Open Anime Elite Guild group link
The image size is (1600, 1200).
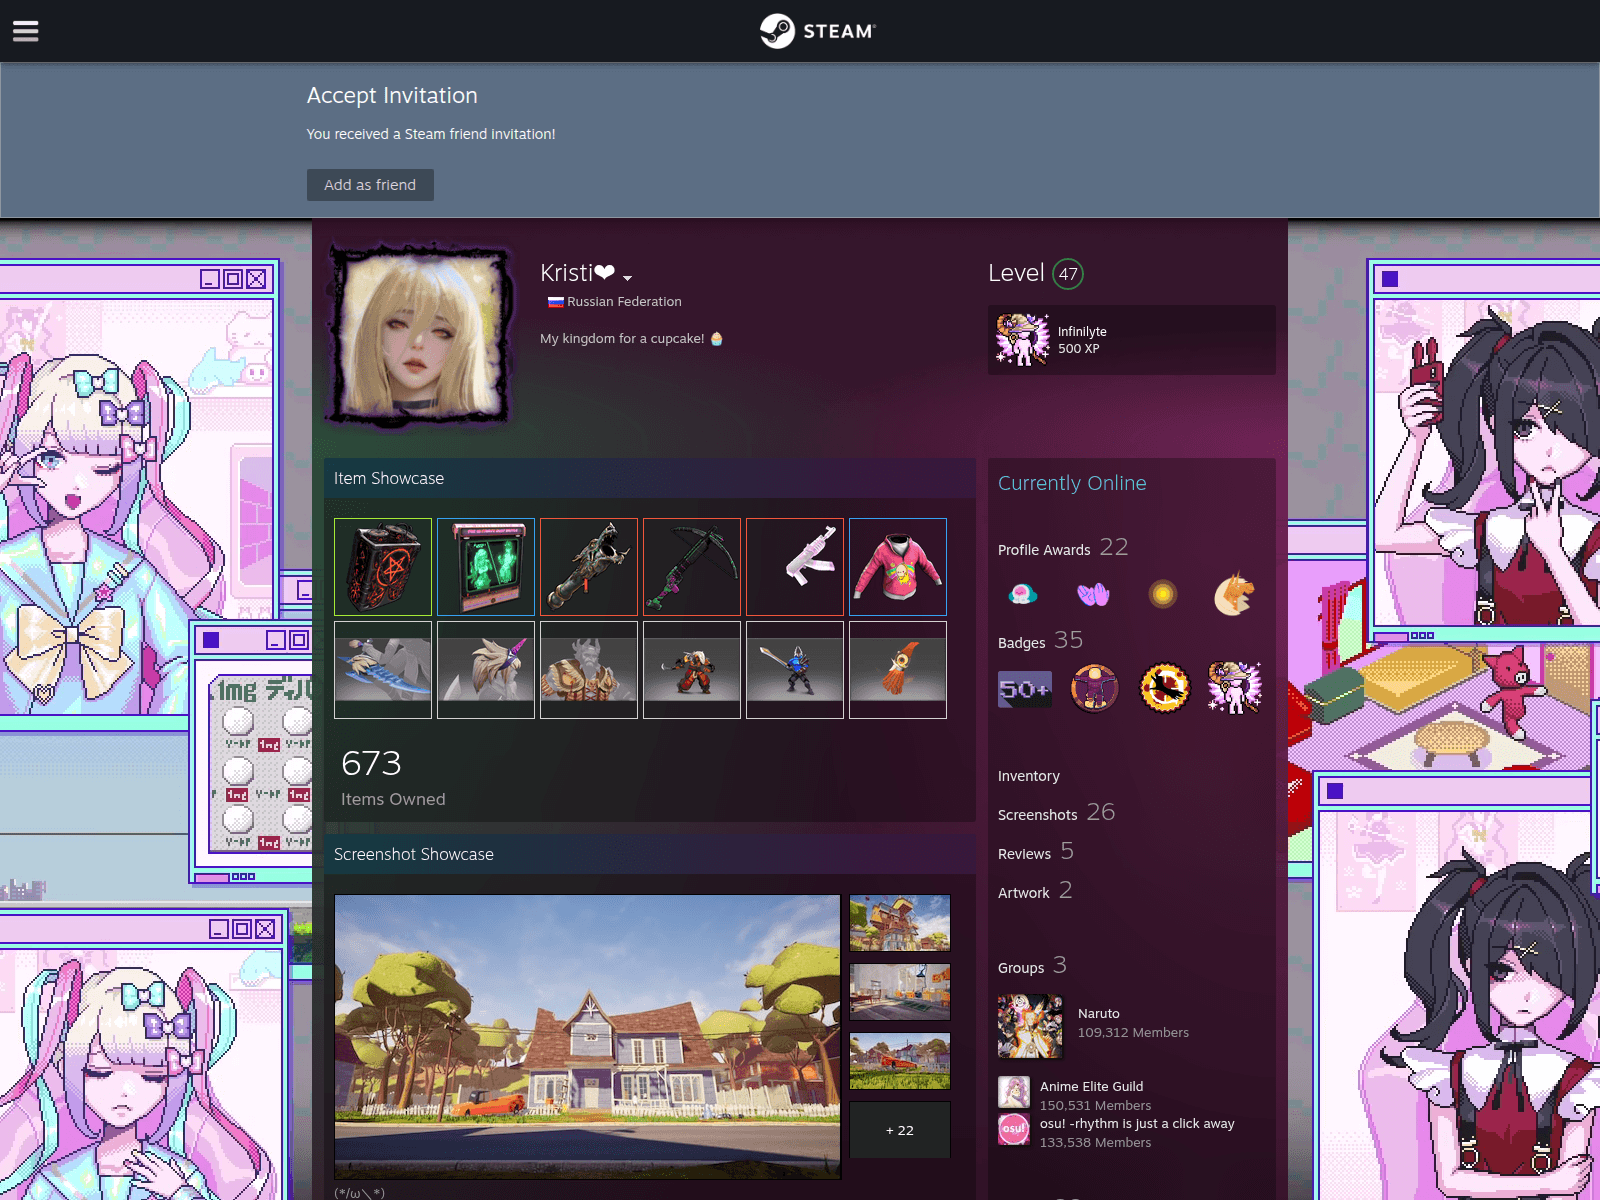1092,1087
